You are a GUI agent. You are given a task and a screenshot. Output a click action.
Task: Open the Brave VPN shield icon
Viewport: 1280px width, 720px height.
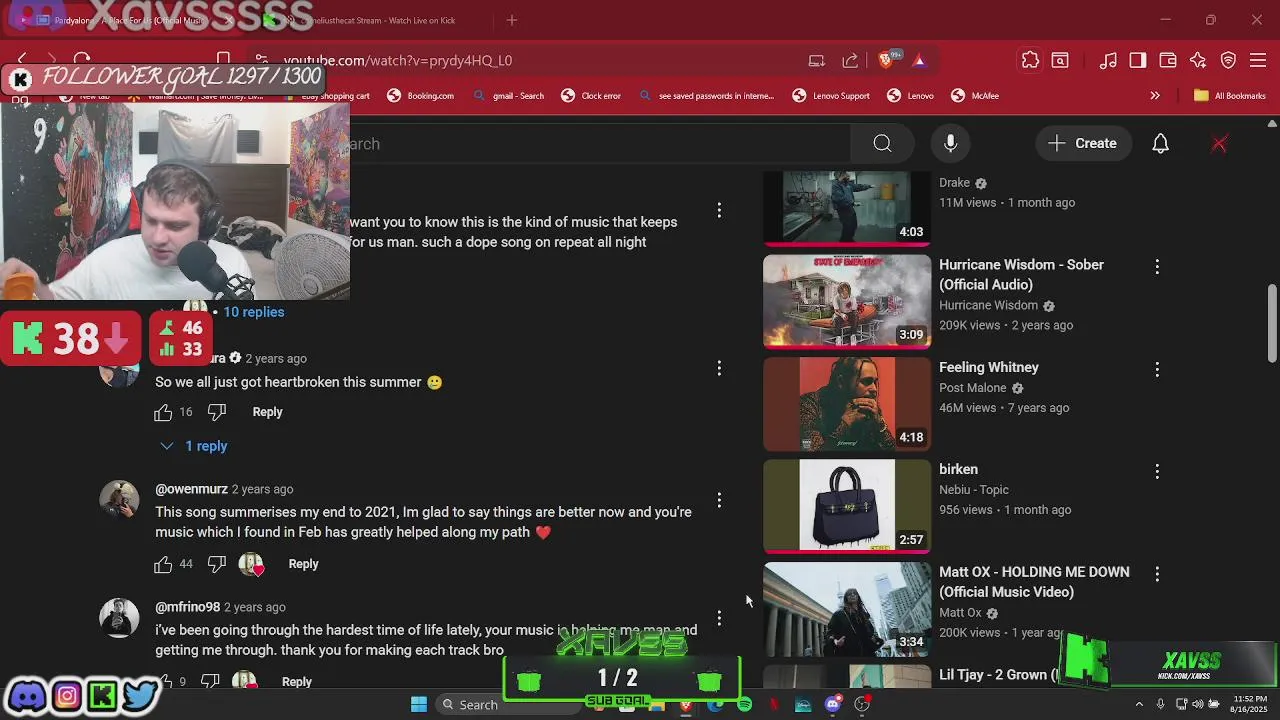pyautogui.click(x=1228, y=61)
